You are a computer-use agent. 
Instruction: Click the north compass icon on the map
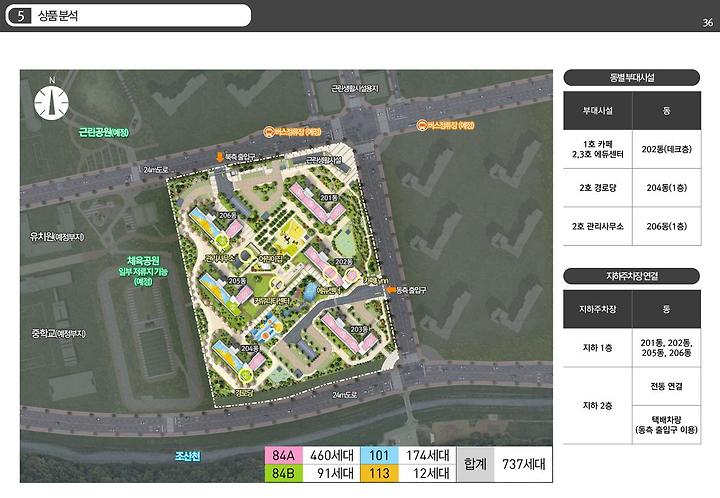[x=51, y=103]
